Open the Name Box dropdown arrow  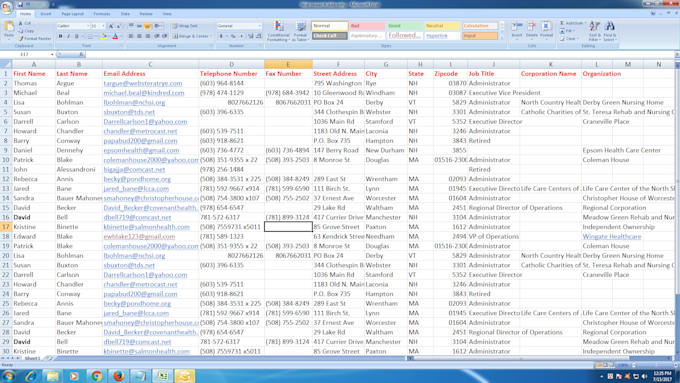(52, 55)
